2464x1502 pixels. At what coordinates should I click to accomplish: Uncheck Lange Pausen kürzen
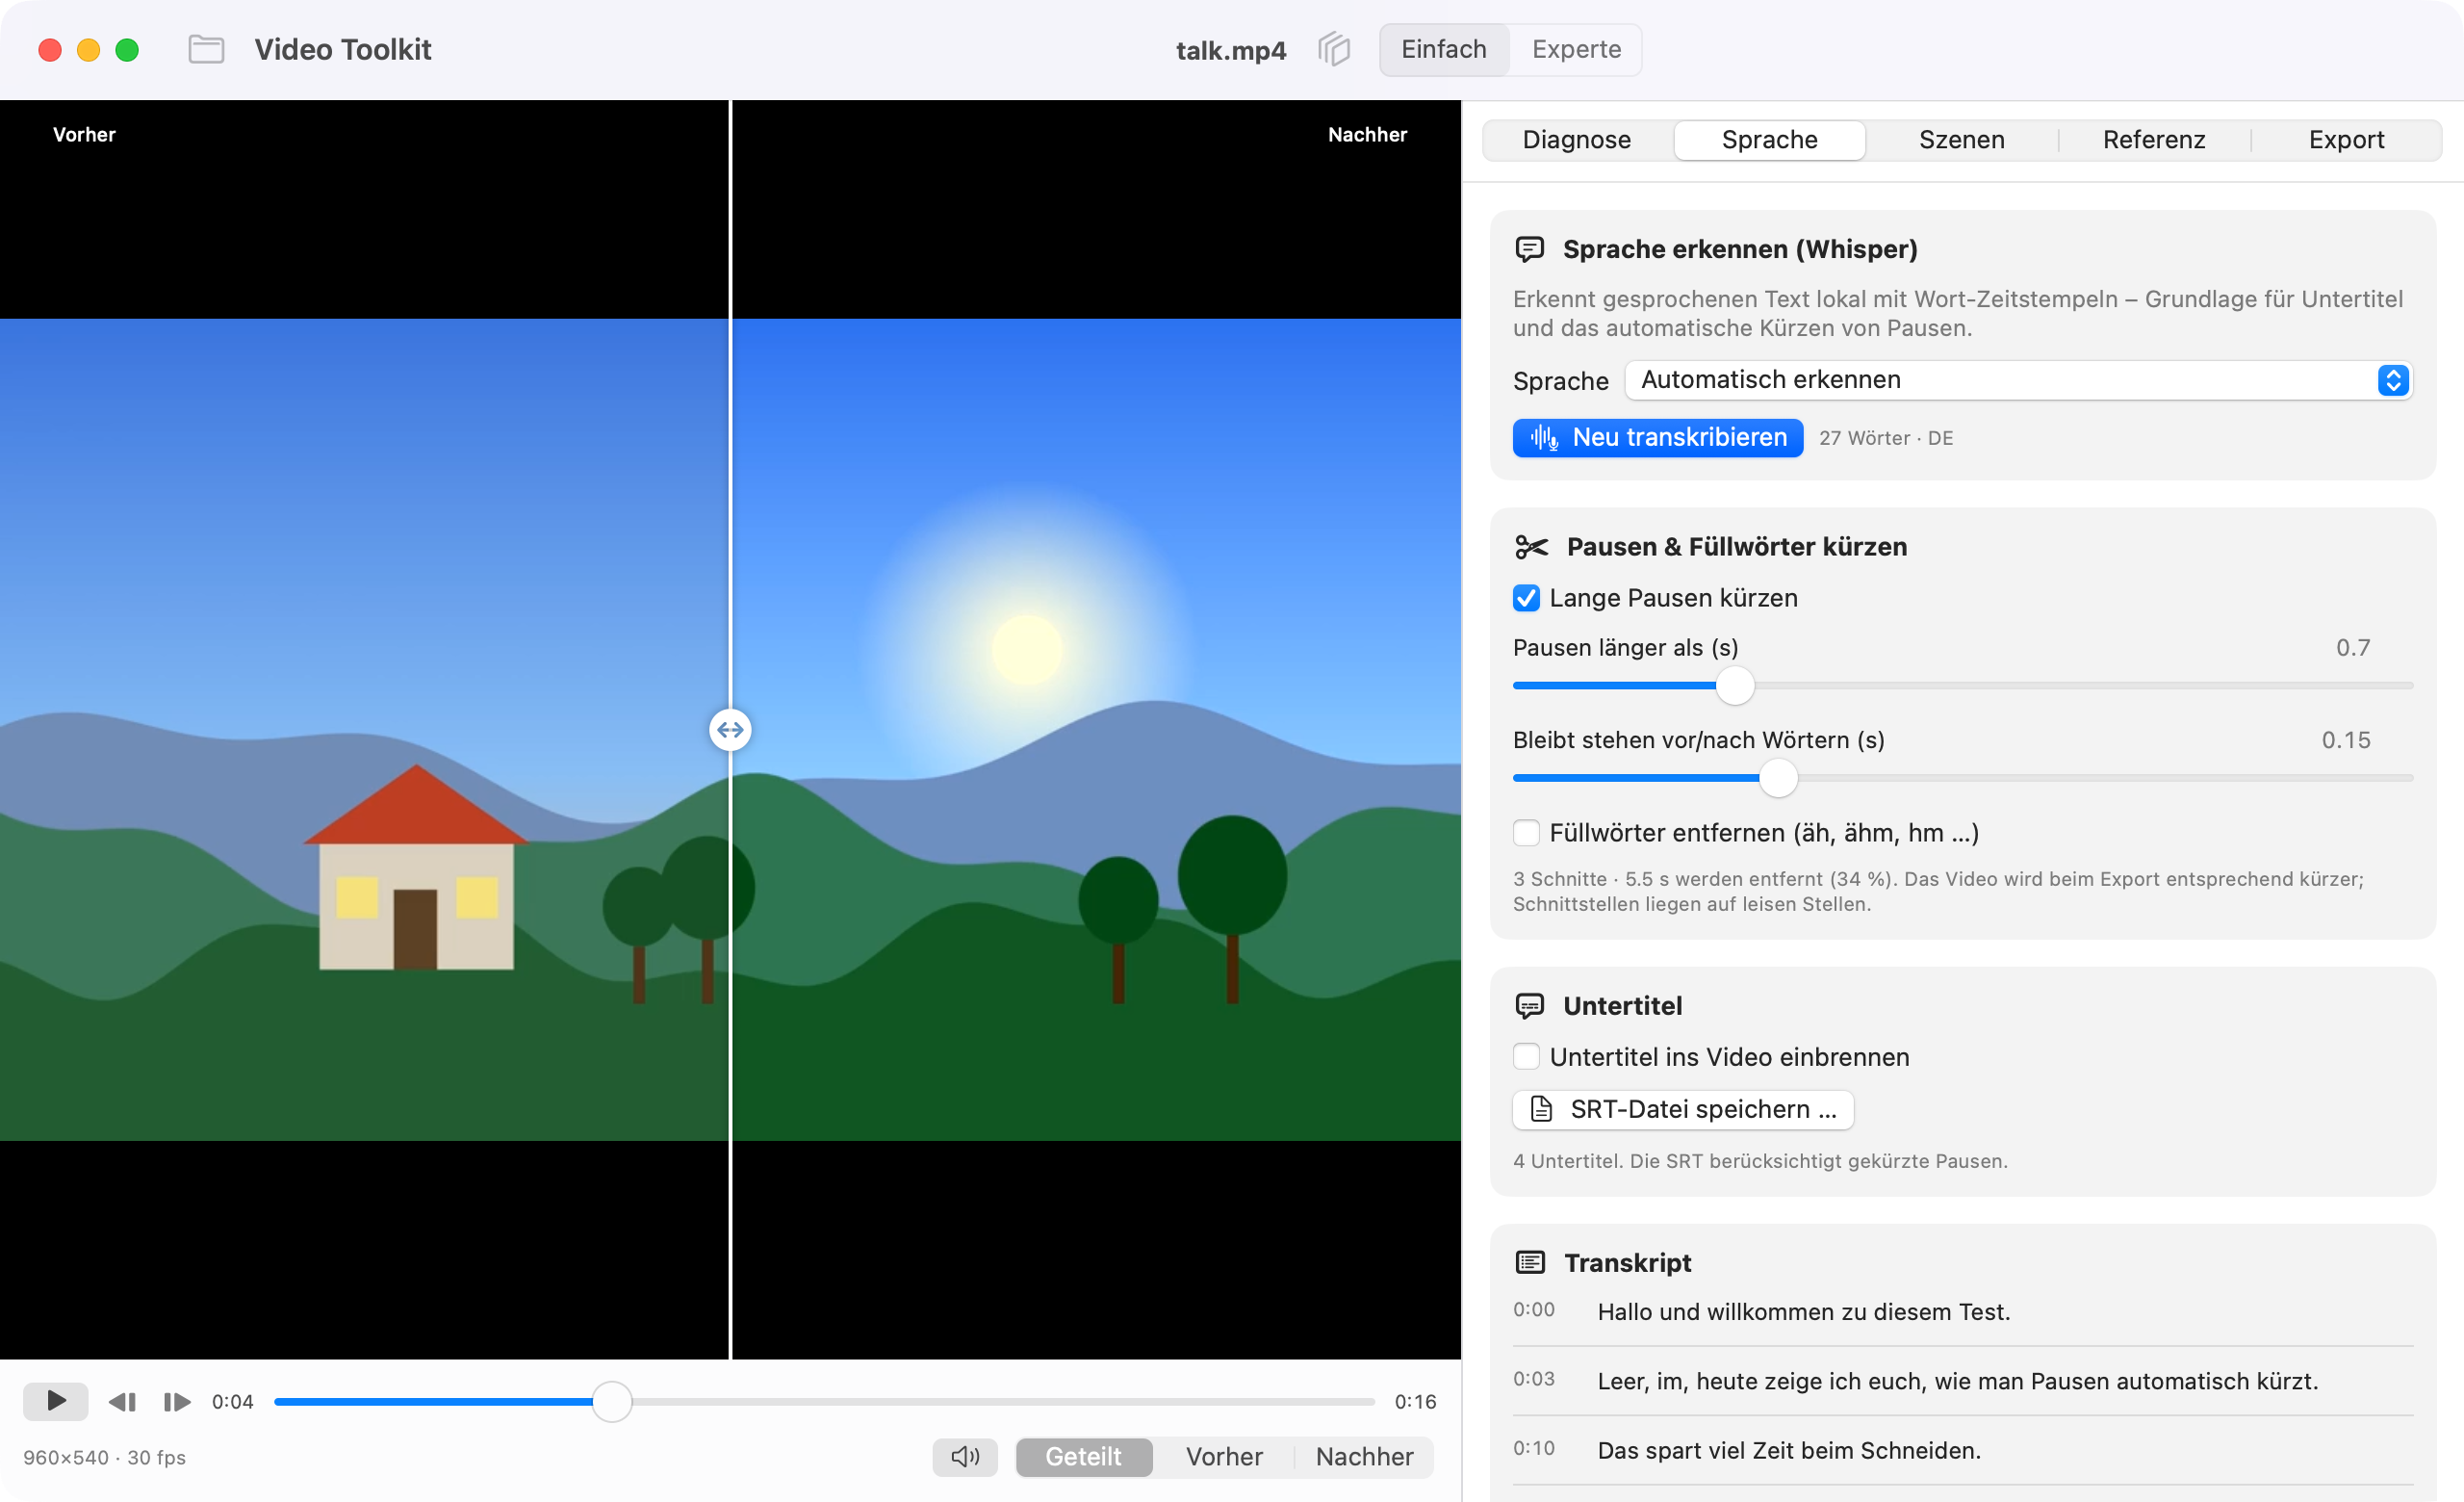coord(1526,598)
